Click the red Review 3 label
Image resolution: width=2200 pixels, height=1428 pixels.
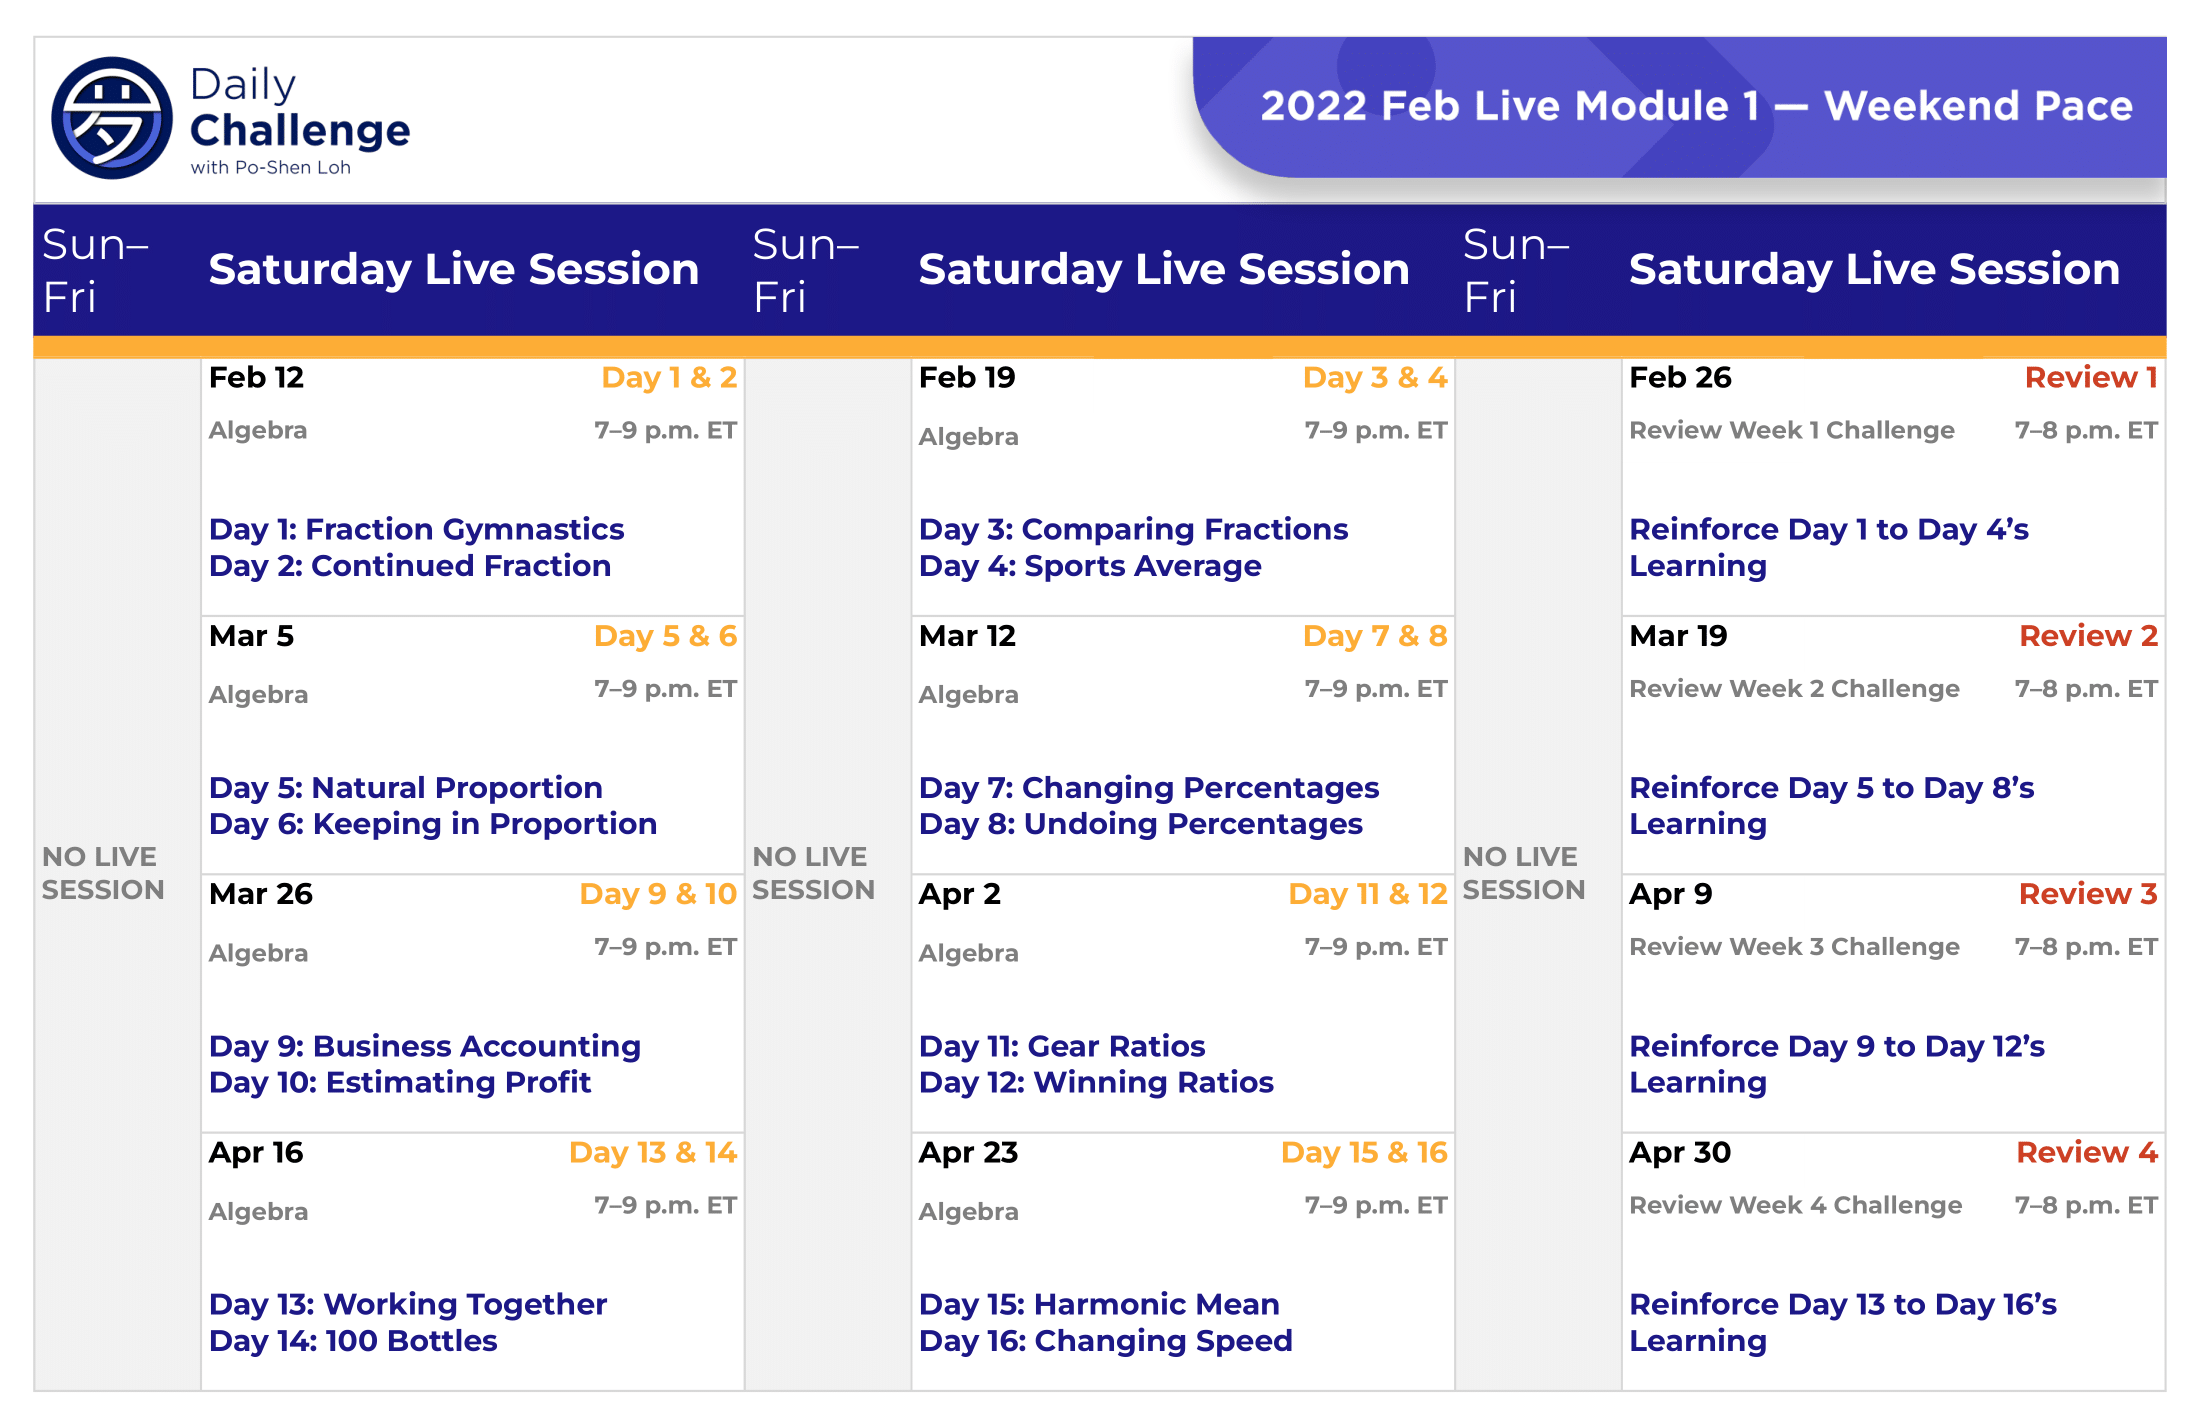coord(2087,894)
